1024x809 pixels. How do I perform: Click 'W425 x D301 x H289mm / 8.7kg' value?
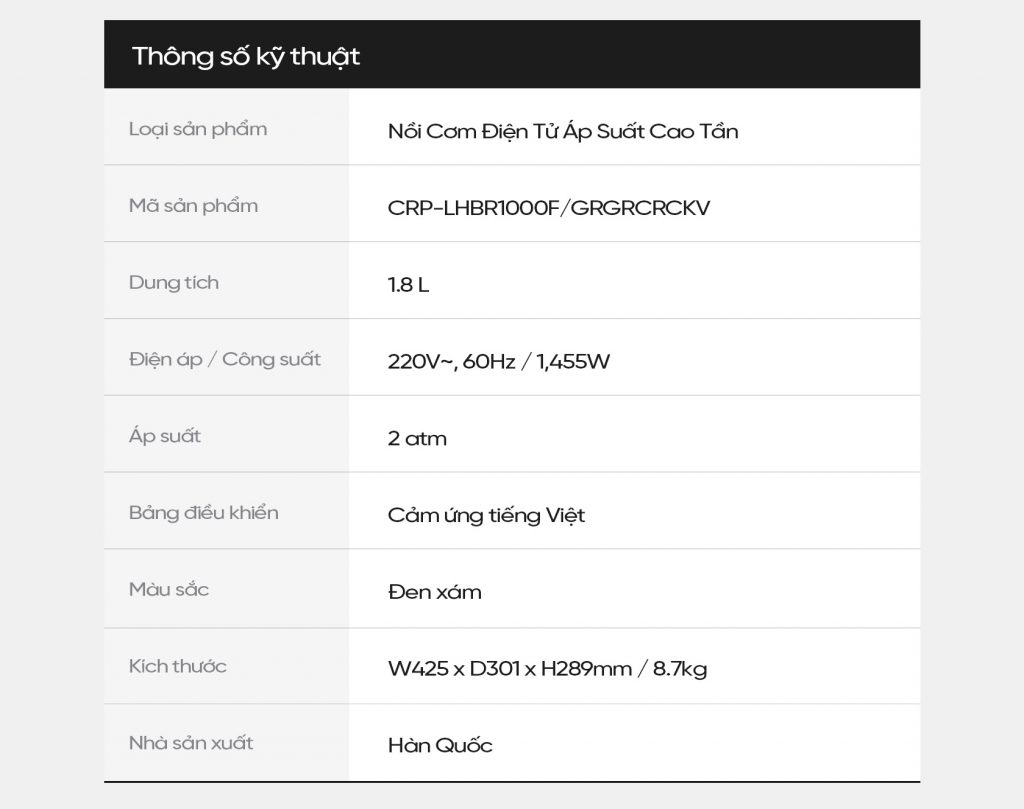(547, 669)
